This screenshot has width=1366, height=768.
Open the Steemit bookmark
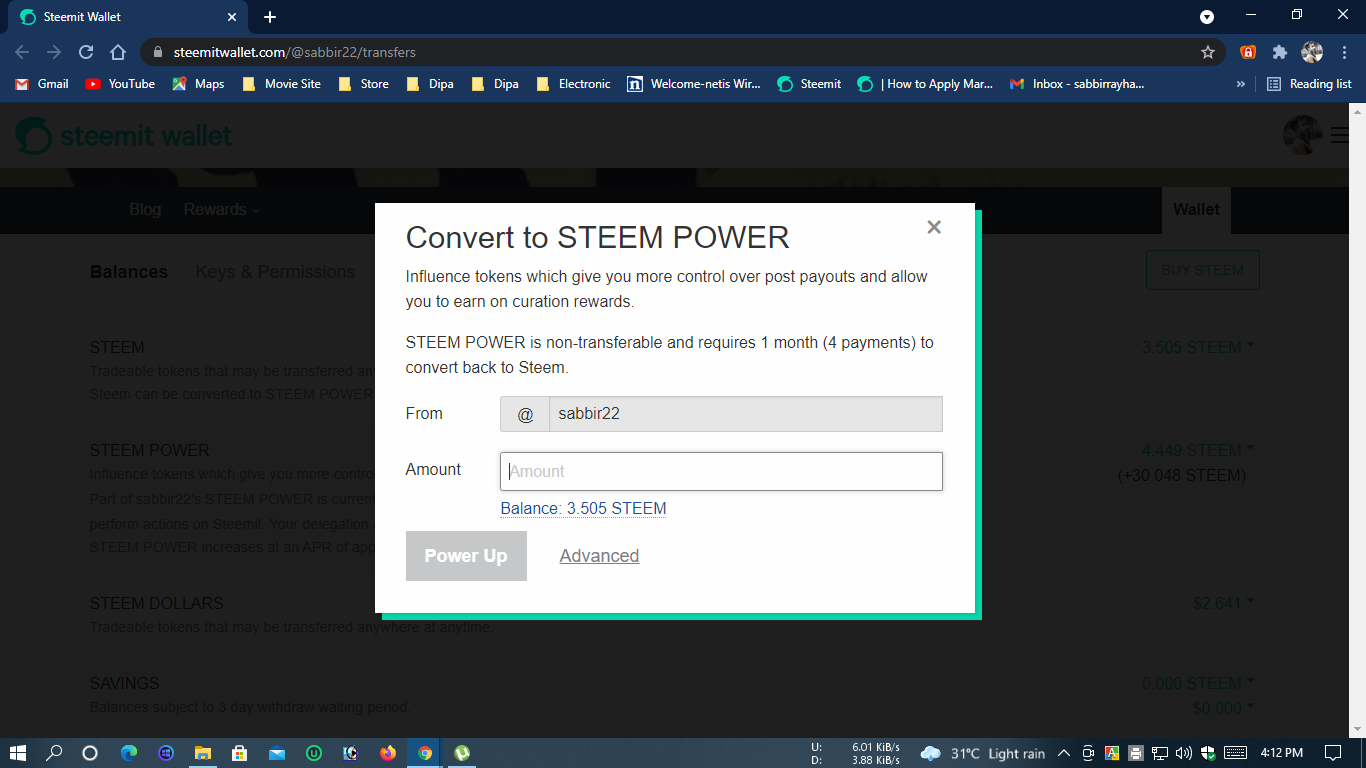[x=809, y=84]
